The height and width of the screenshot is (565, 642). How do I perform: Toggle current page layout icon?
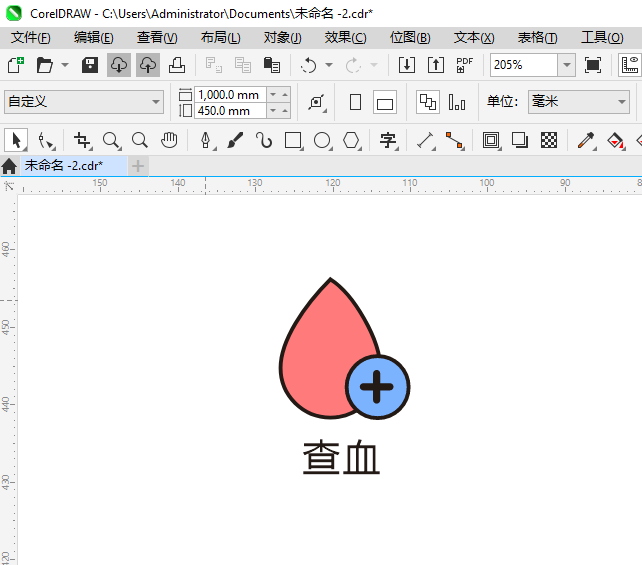click(x=457, y=102)
